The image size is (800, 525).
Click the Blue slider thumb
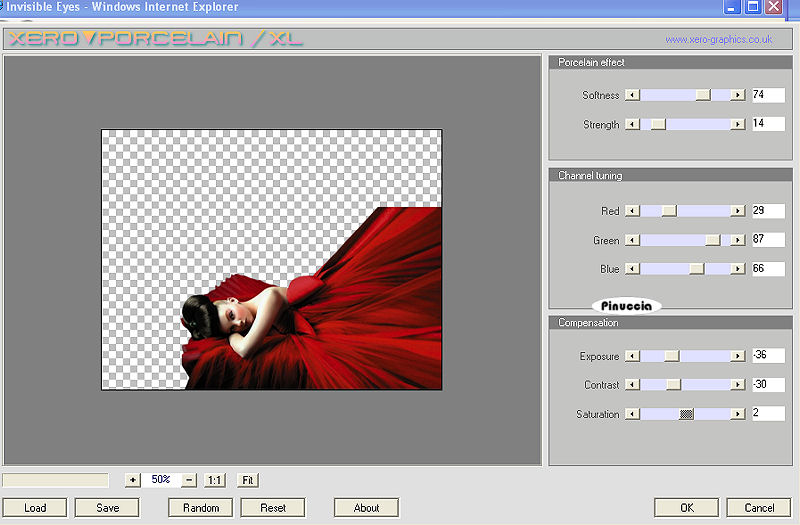(696, 269)
